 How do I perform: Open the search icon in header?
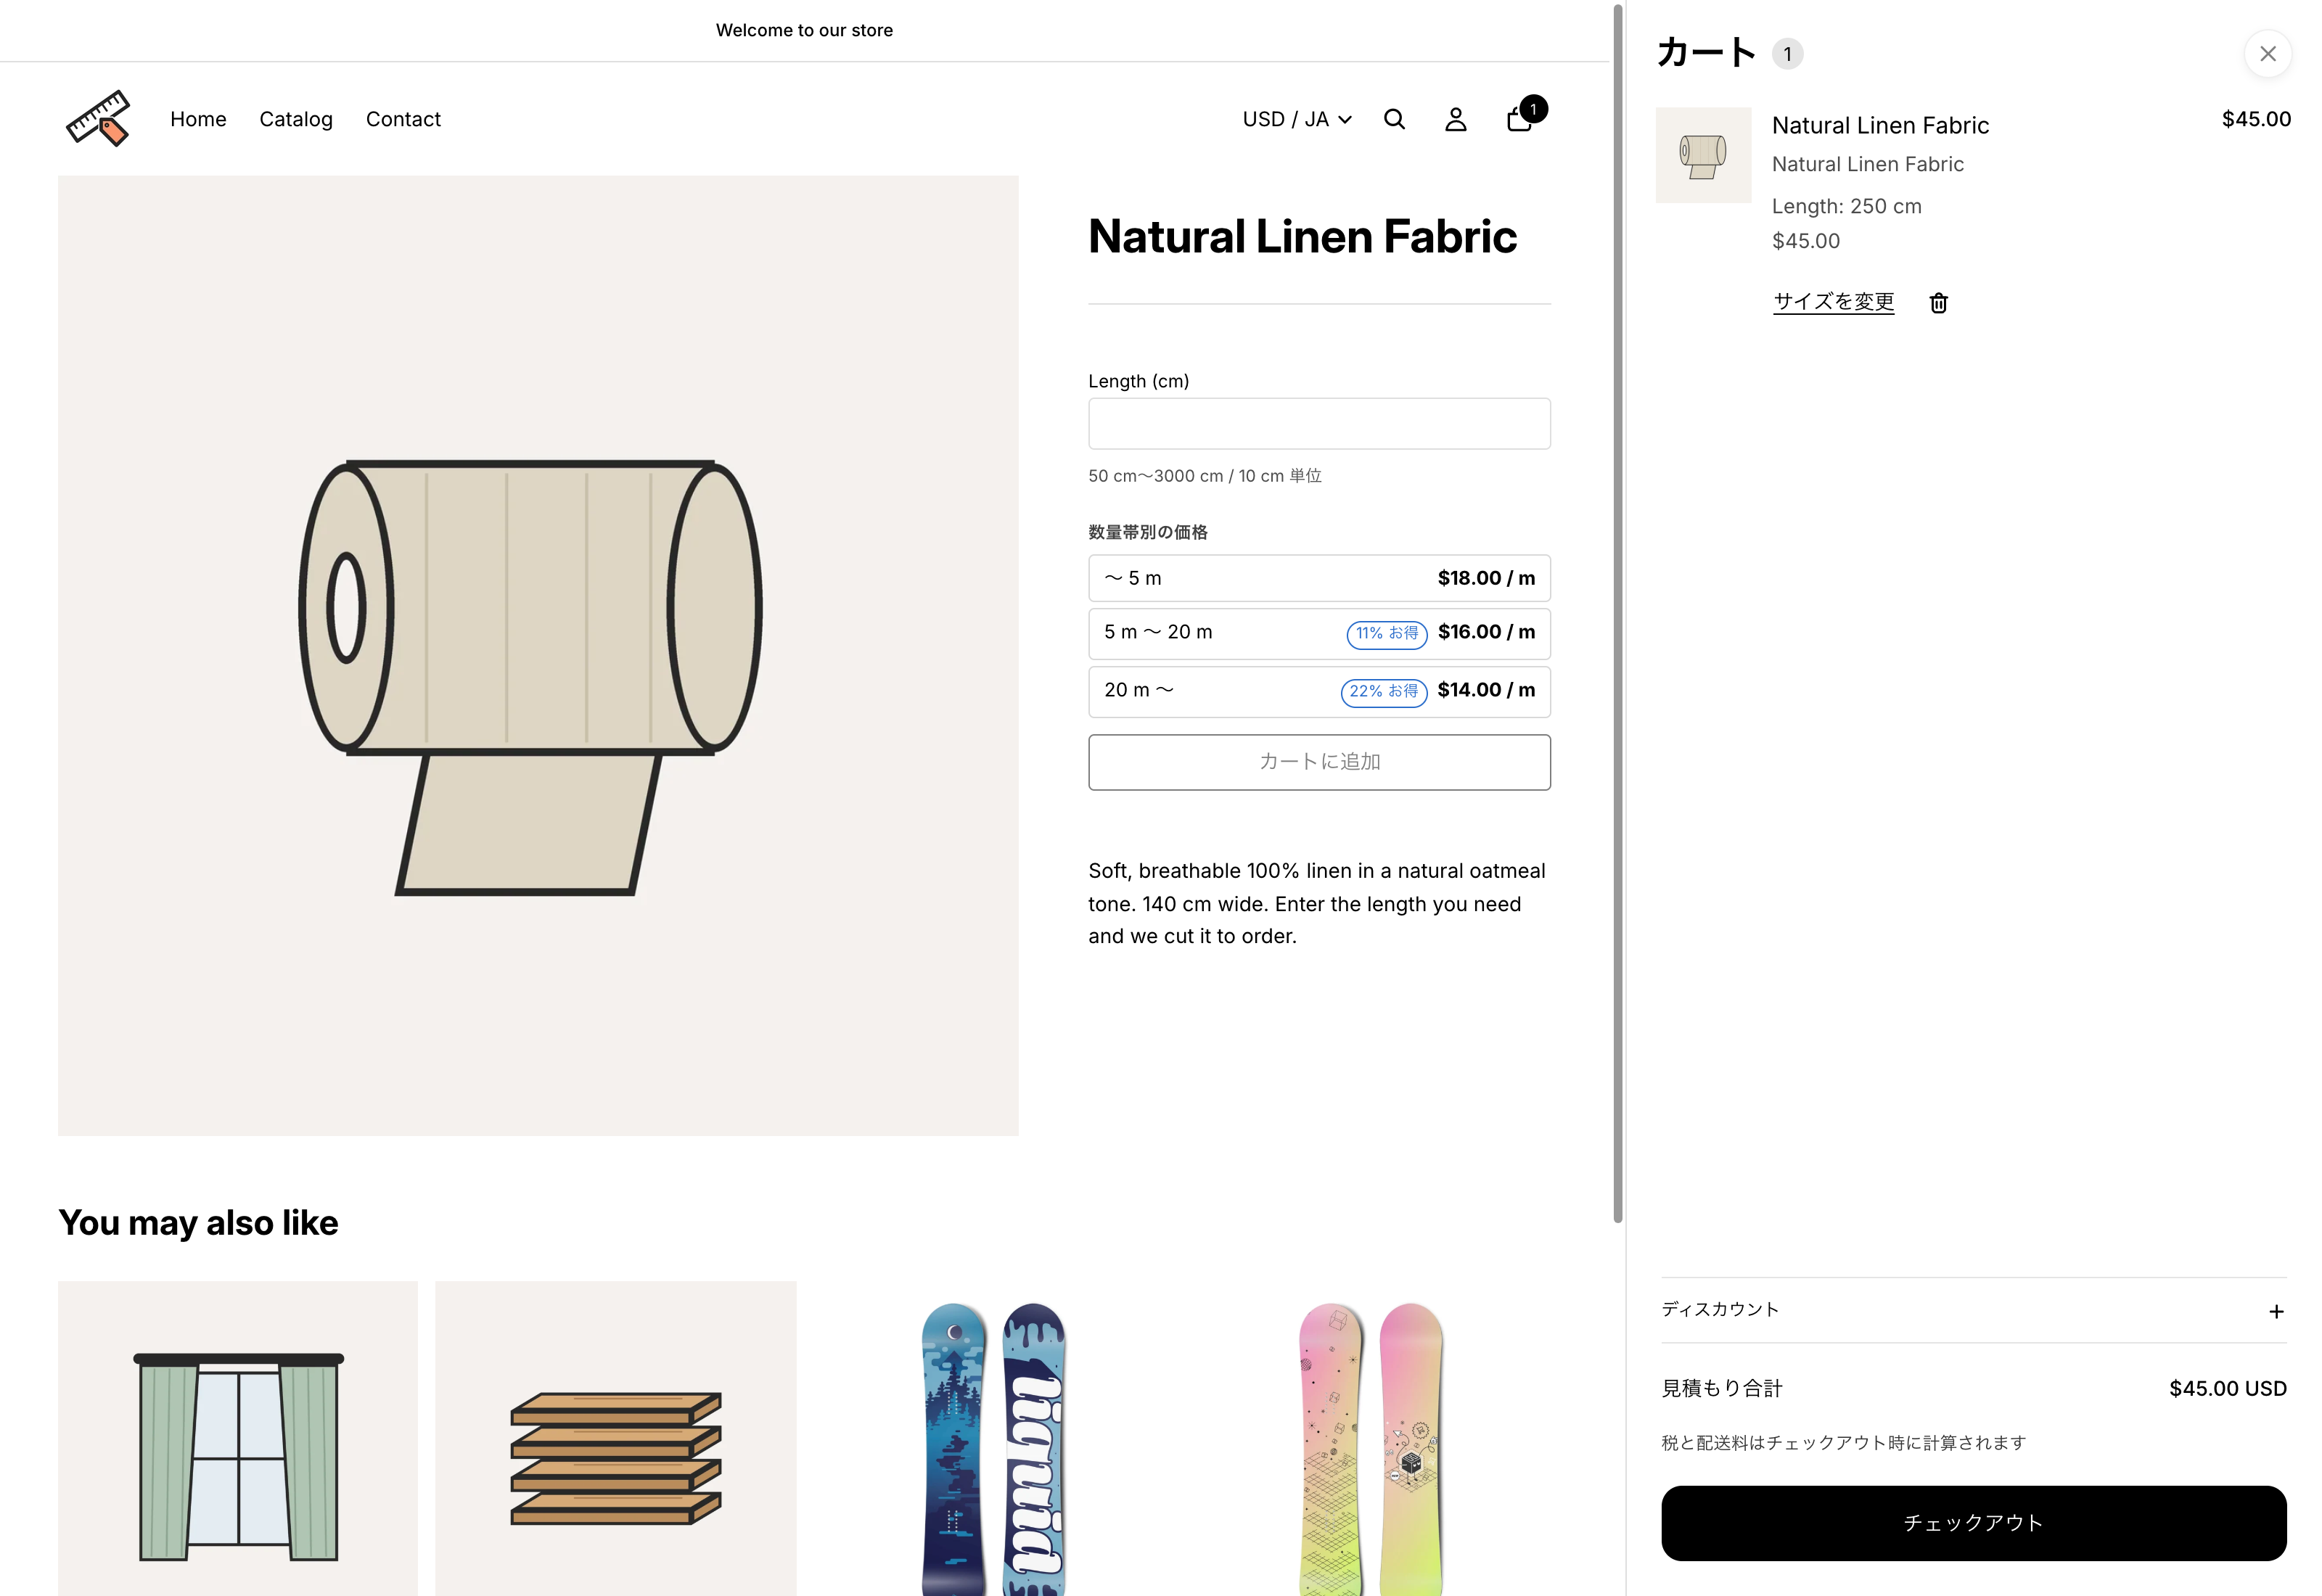tap(1394, 119)
